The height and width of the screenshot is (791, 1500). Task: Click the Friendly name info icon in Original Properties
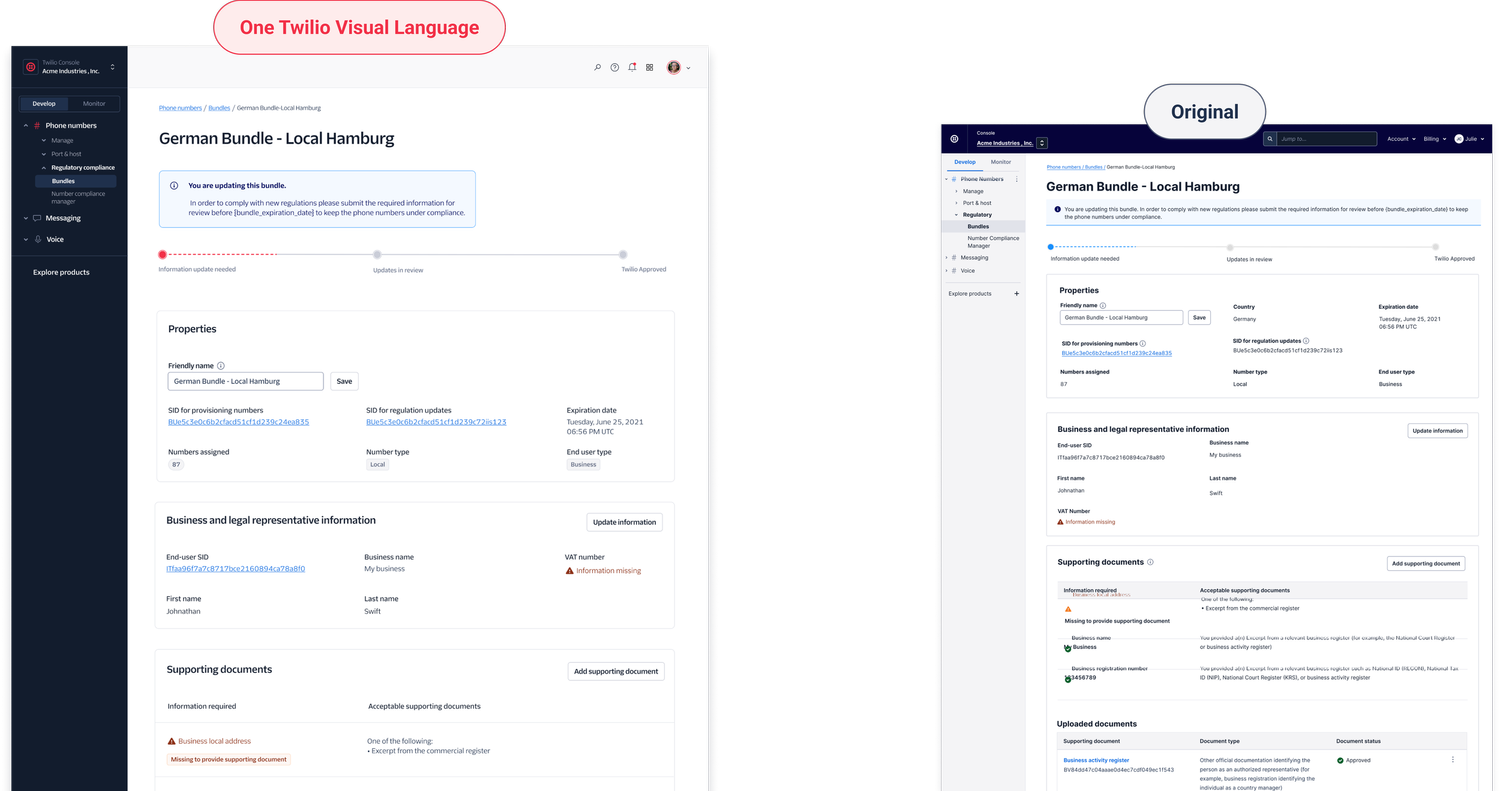tap(1103, 306)
